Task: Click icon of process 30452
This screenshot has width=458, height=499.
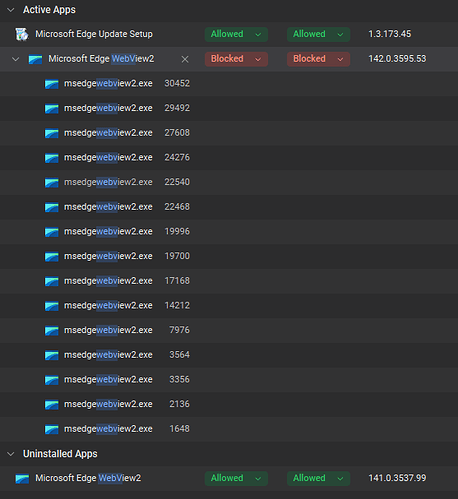Action: [x=52, y=84]
